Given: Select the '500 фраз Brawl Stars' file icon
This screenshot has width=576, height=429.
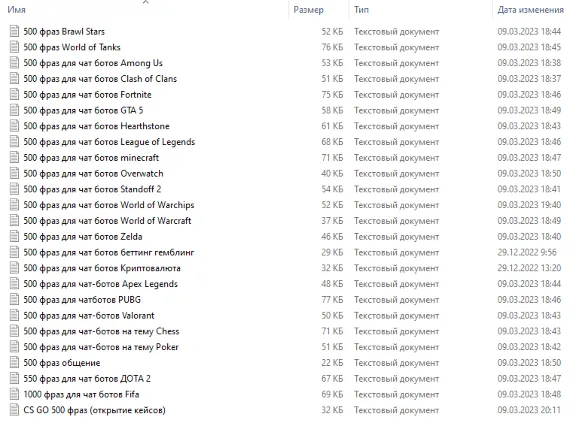Looking at the screenshot, I should pyautogui.click(x=14, y=32).
